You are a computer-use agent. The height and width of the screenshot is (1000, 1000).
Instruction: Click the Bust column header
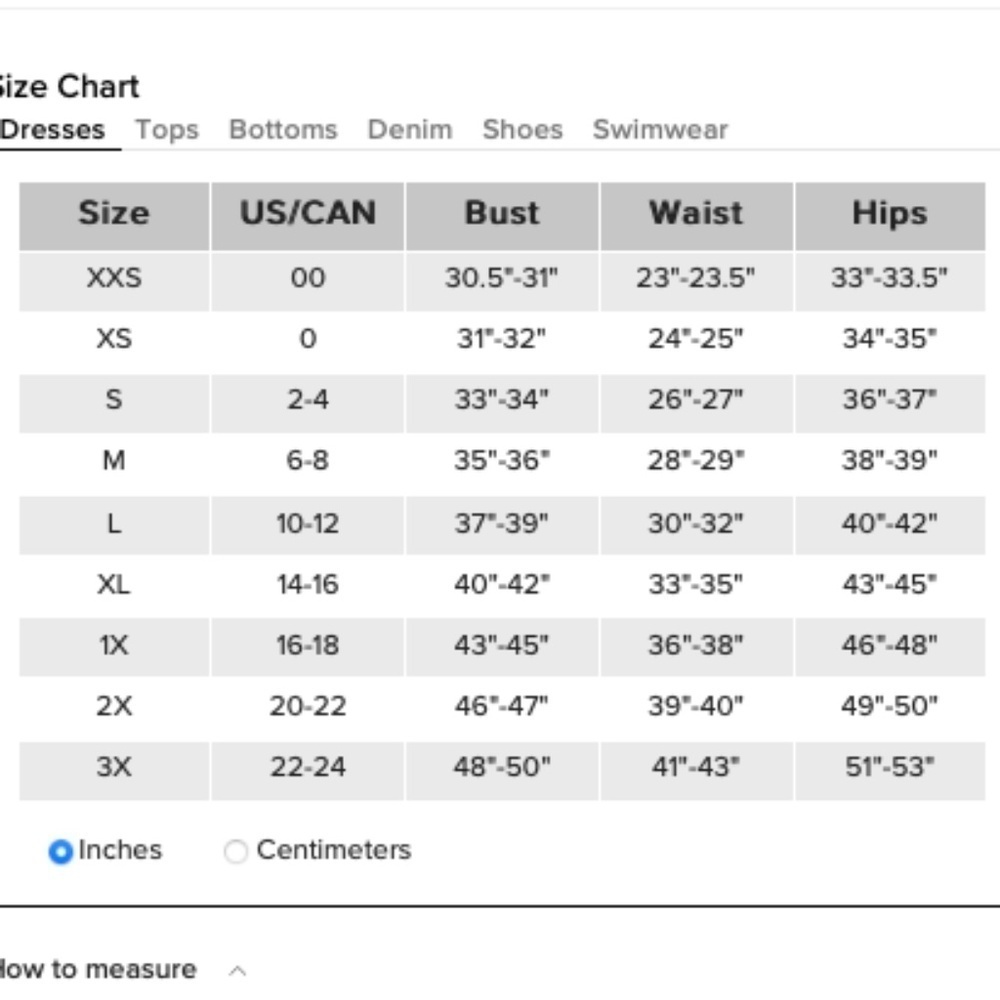click(x=502, y=214)
